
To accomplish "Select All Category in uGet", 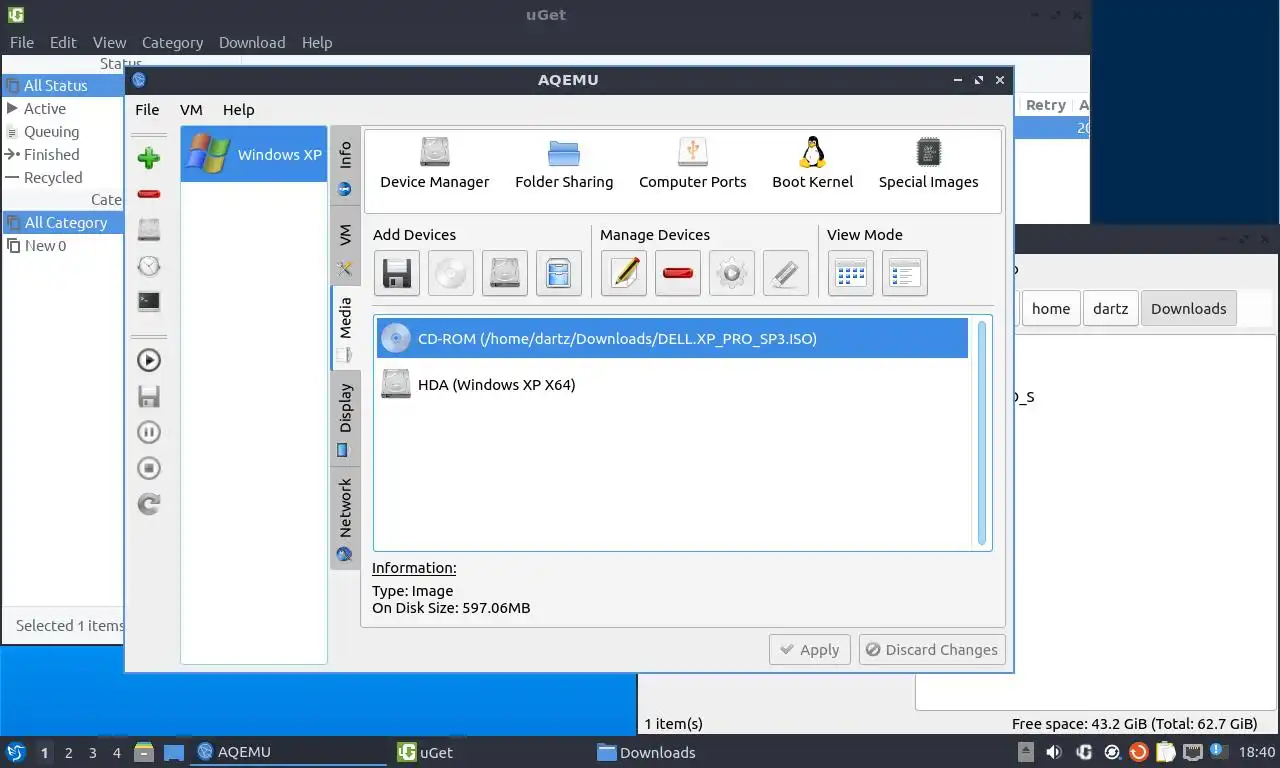I will [x=64, y=223].
